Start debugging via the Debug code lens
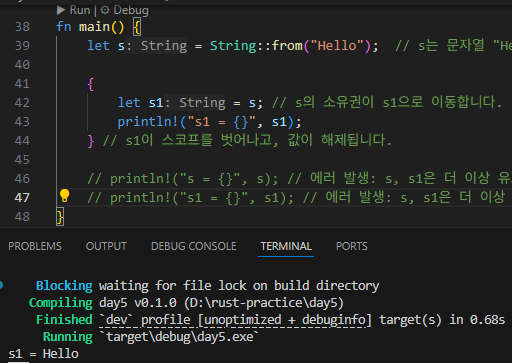The width and height of the screenshot is (512, 363). tap(124, 10)
